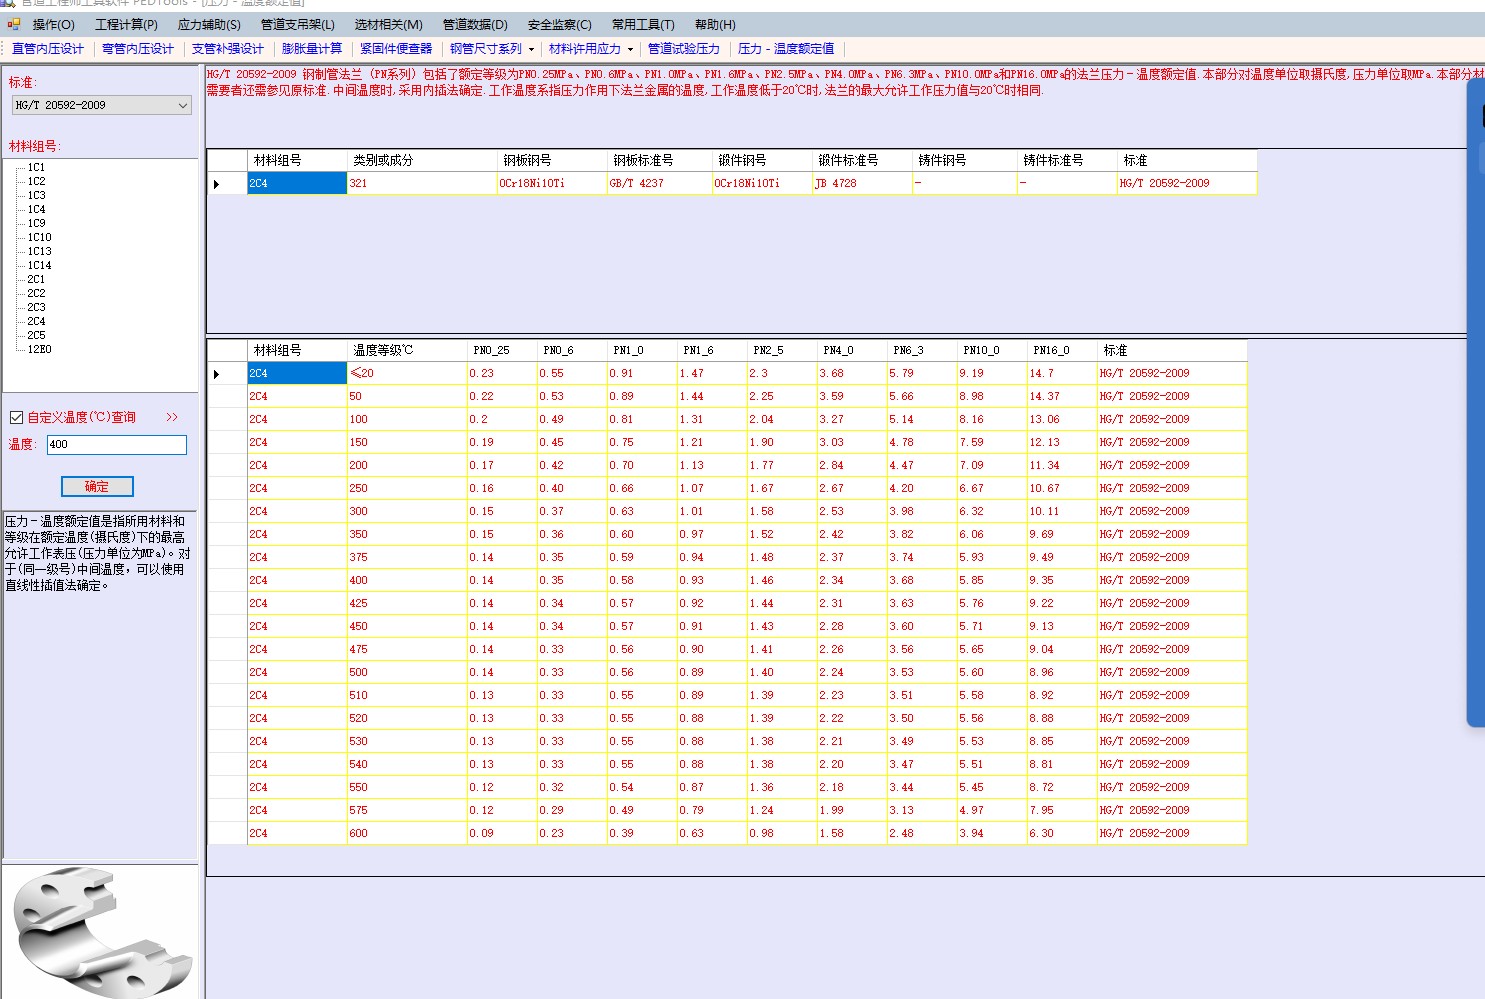Click temperature cell 600 in last row
Screen dimensions: 1485x999
point(407,834)
